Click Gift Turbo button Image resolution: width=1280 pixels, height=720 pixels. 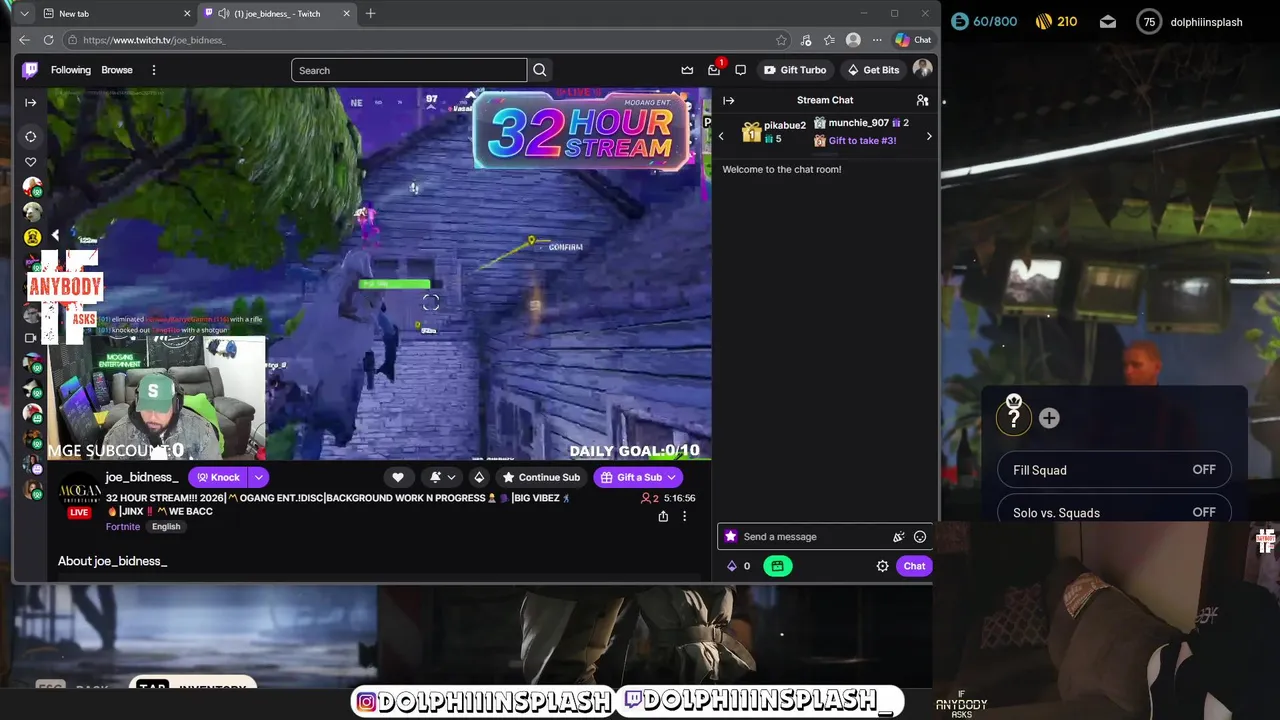[795, 70]
